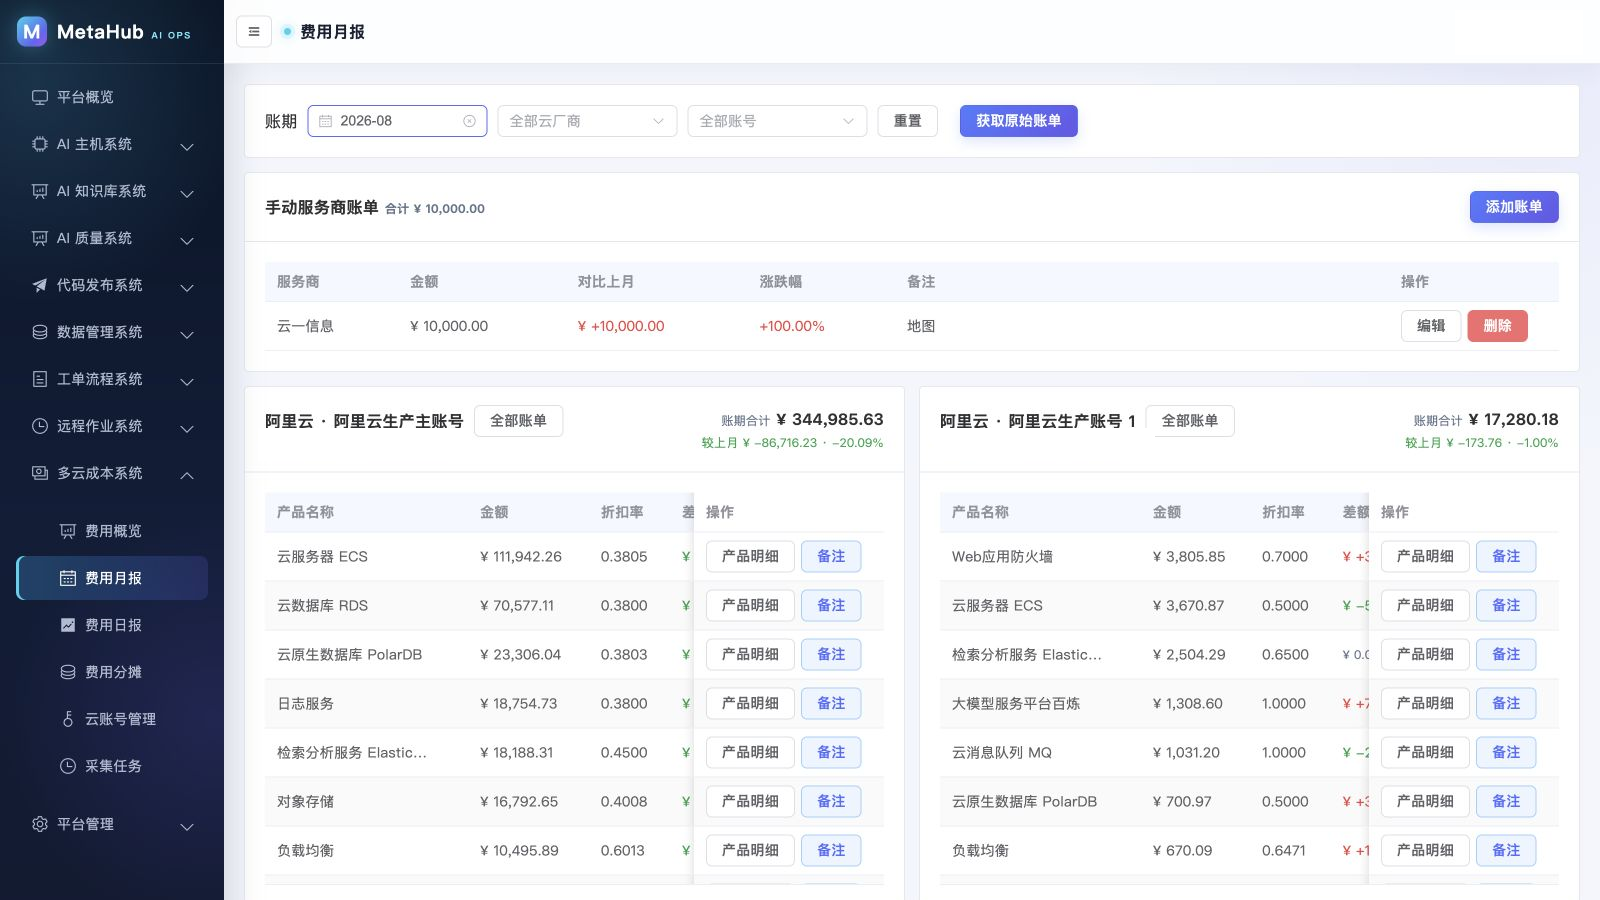Click the 折扣率 header in 阿里云生产主账号 table
The image size is (1600, 900).
pyautogui.click(x=622, y=512)
